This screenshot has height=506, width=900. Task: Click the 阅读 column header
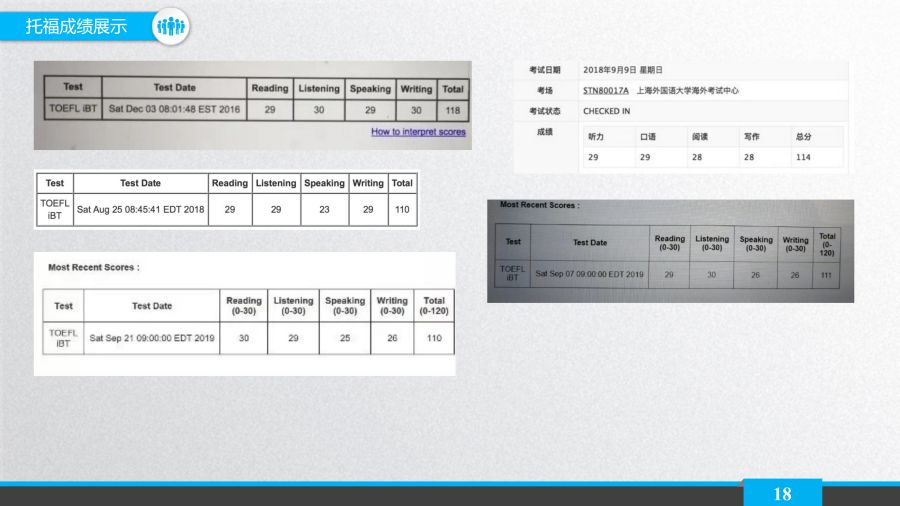coord(700,137)
